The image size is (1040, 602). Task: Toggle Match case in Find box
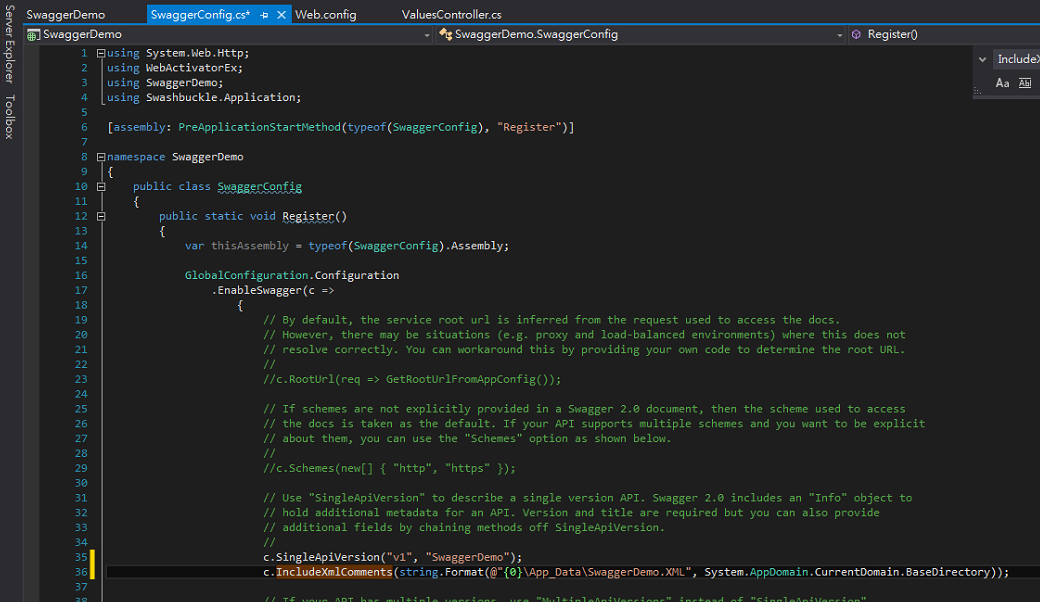1002,83
